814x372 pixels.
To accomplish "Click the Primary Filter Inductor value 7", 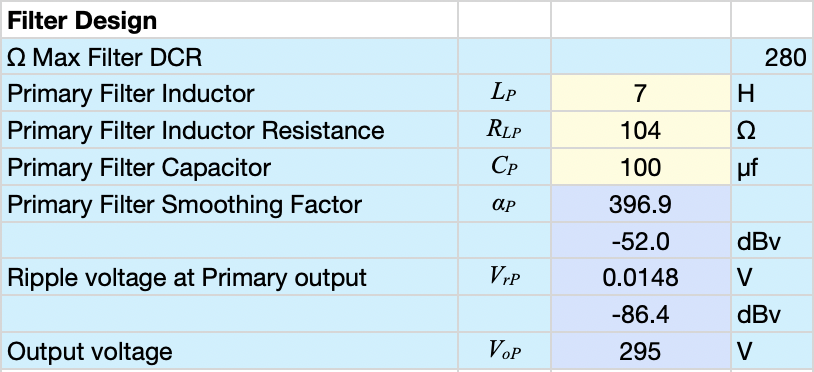I will [641, 93].
